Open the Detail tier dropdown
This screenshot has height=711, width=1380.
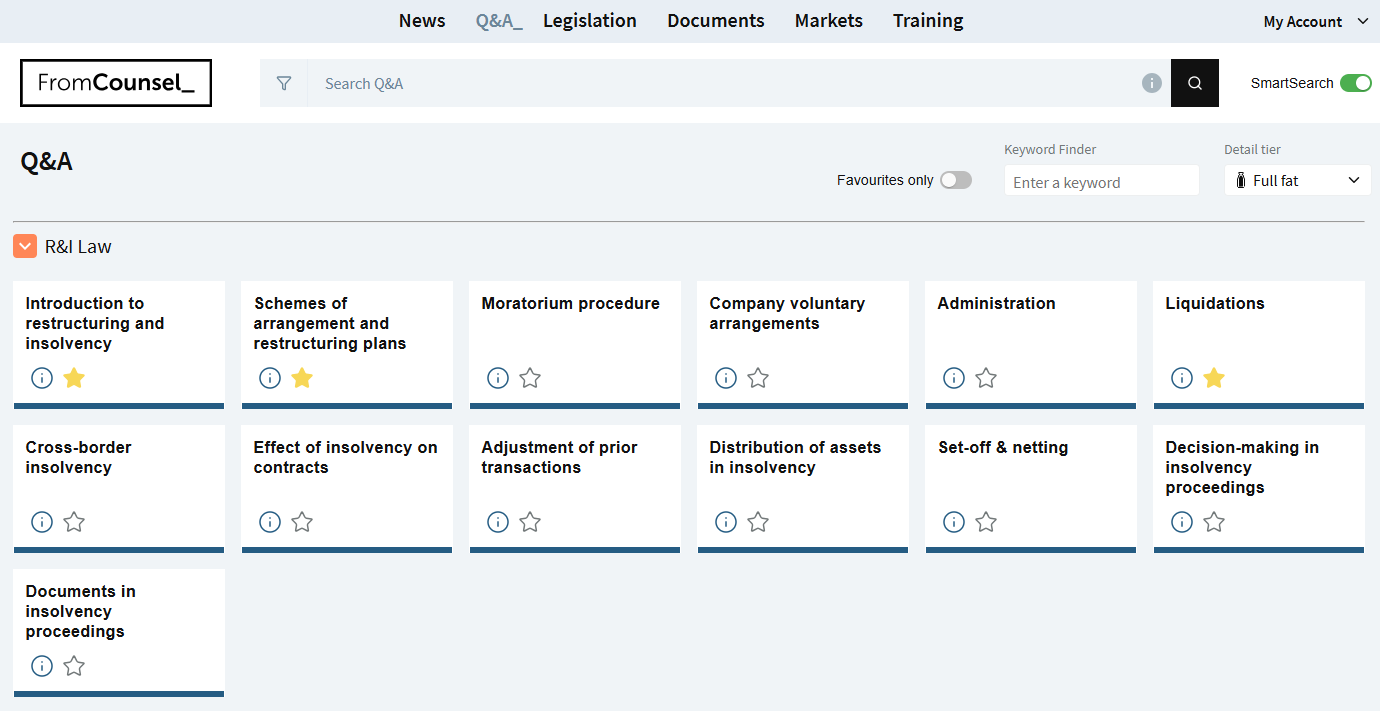tap(1297, 181)
